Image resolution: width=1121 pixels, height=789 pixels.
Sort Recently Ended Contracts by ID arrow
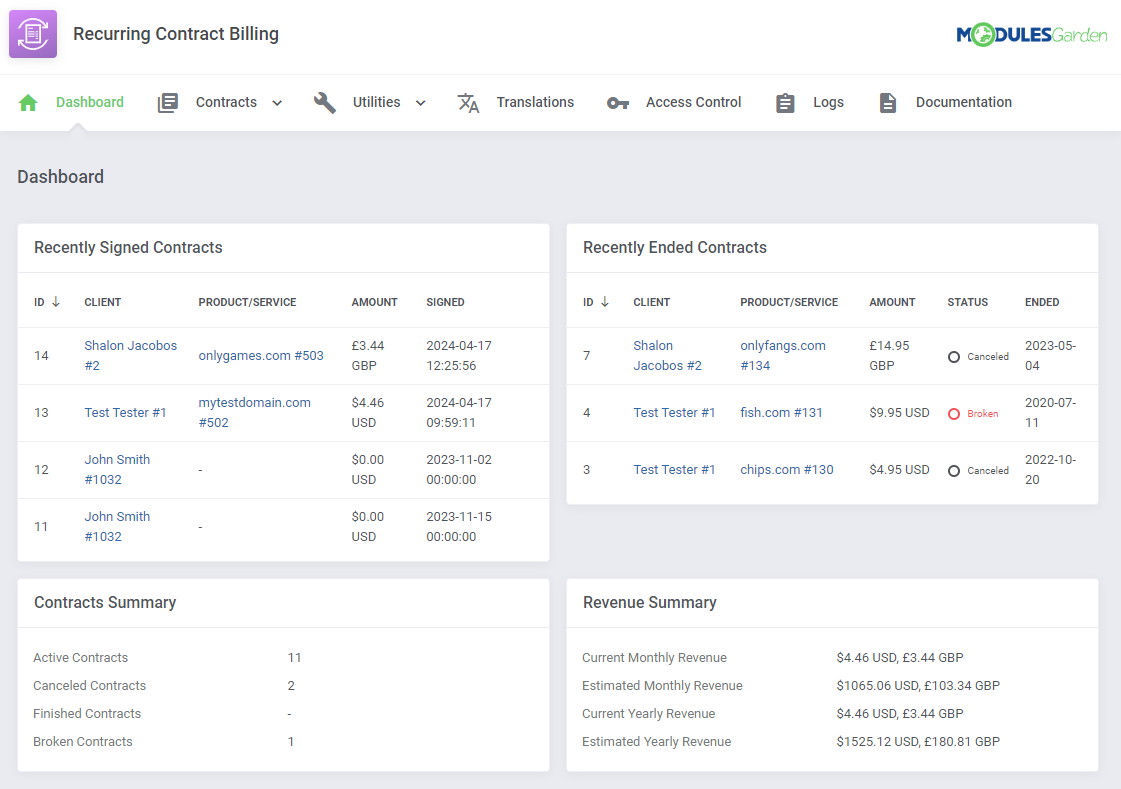pos(605,302)
